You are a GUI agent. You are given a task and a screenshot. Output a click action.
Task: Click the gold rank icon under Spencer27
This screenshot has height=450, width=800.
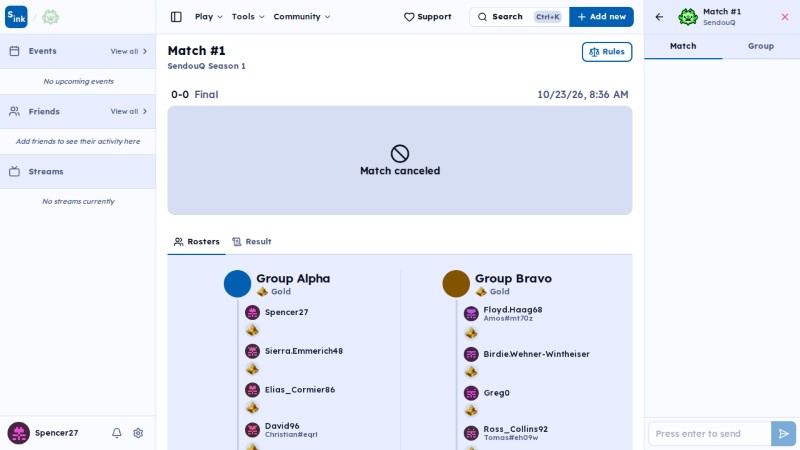click(x=253, y=331)
